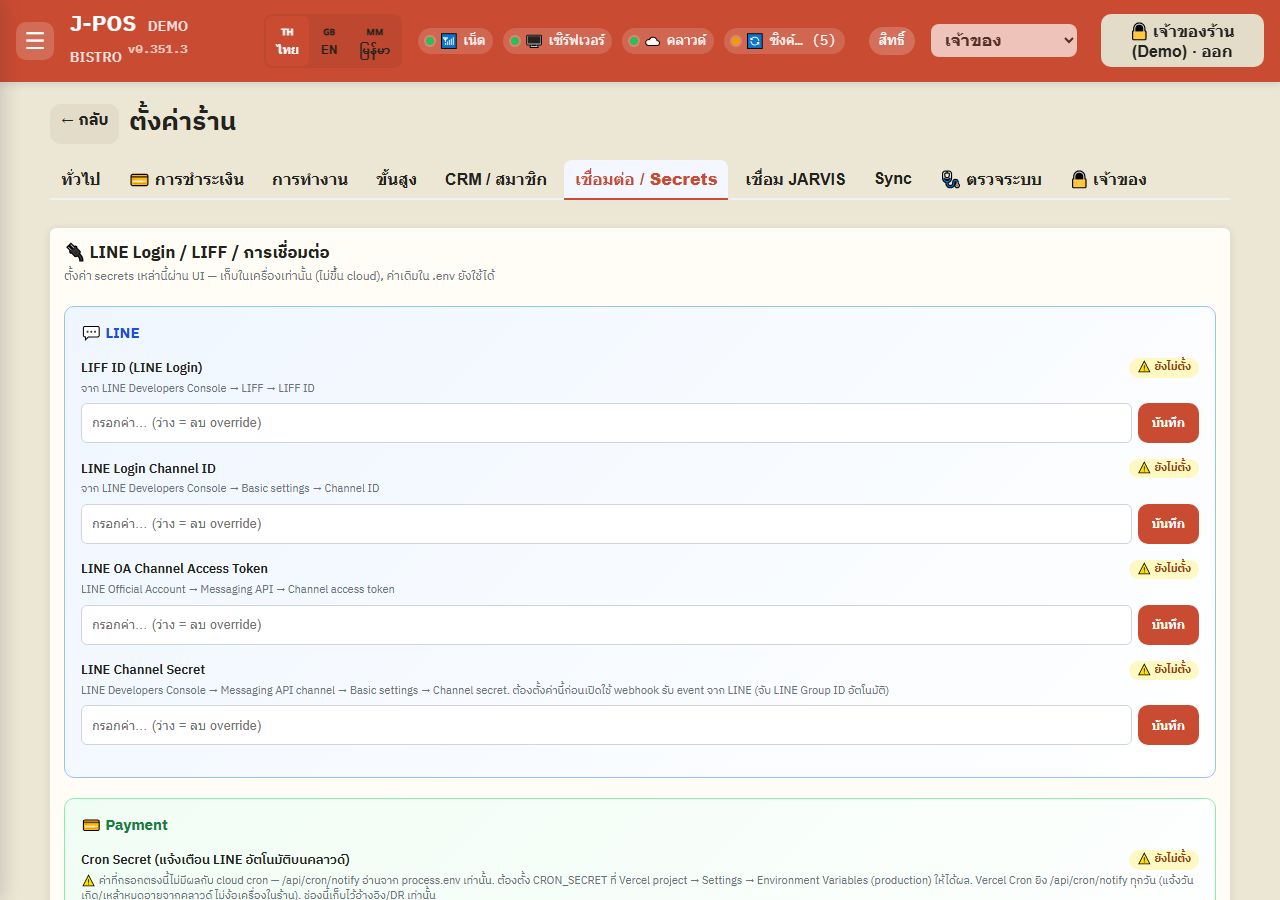Switch language to Thai (TH)
The width and height of the screenshot is (1280, 900).
tap(288, 41)
